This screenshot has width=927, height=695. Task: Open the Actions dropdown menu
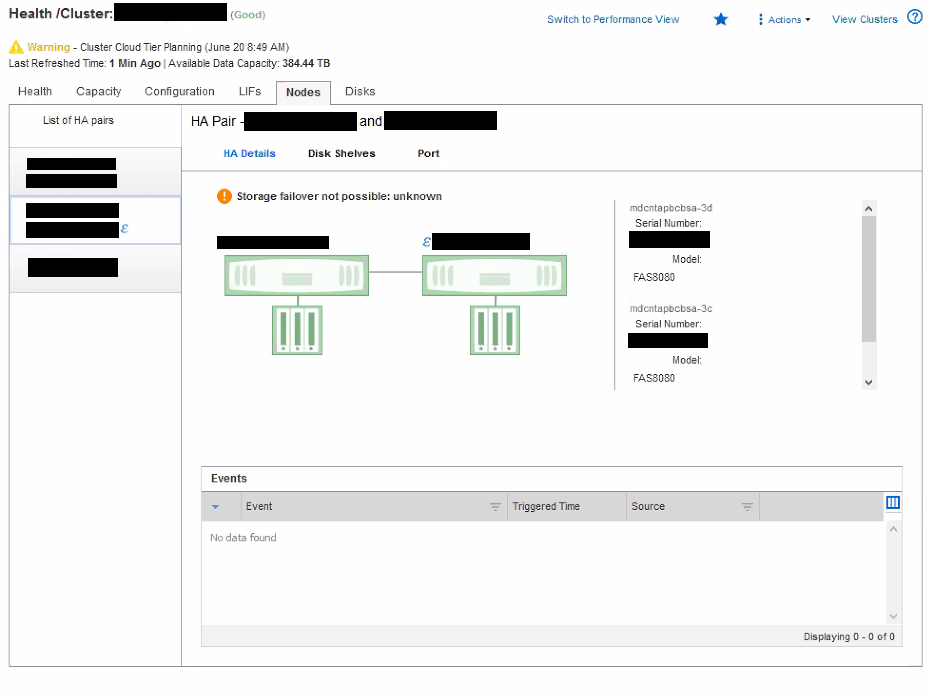click(x=785, y=20)
